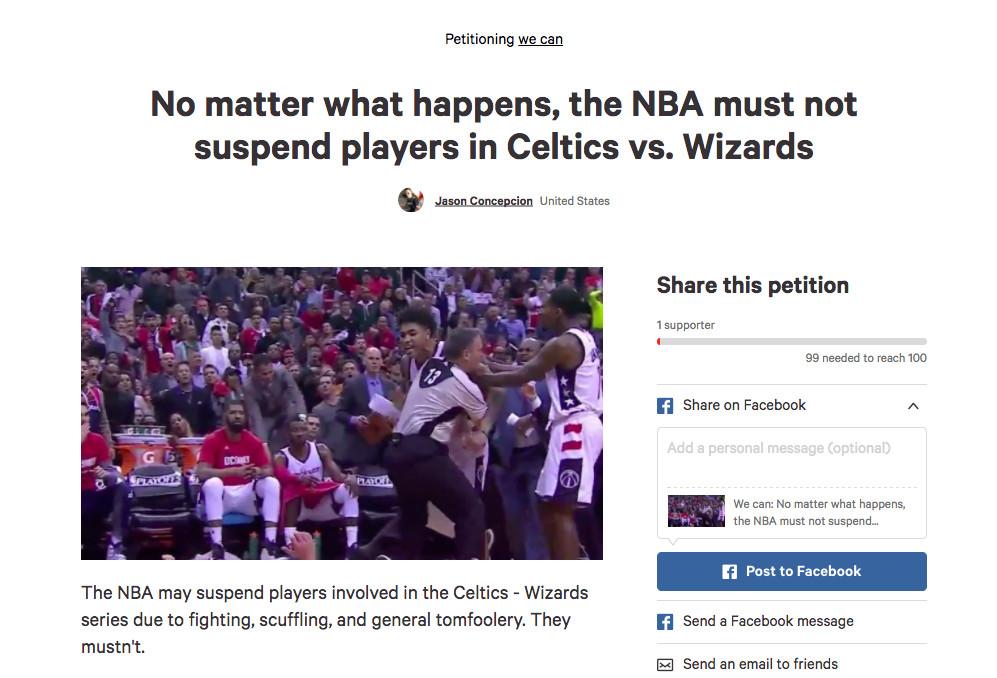Open Jason Concepcion's profile link
This screenshot has height=678, width=997.
(483, 201)
